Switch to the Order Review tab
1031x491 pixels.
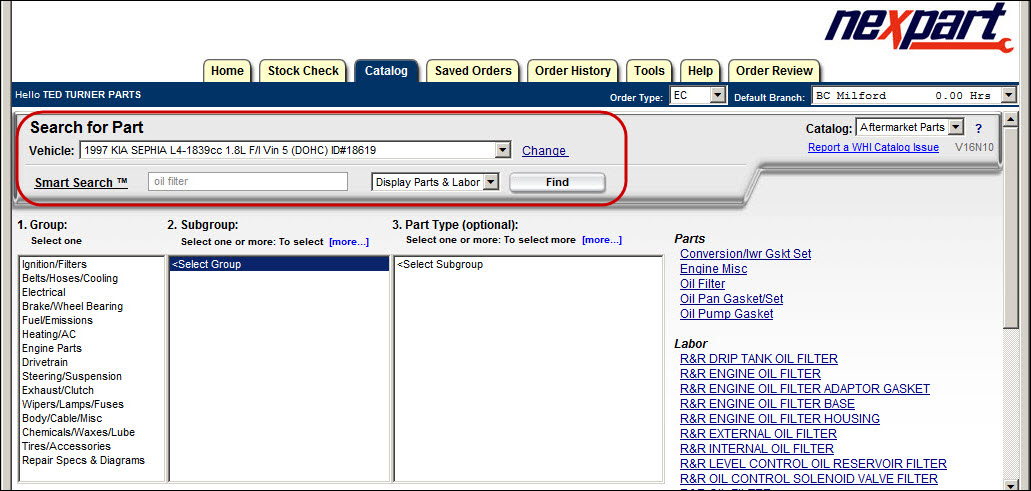[774, 71]
